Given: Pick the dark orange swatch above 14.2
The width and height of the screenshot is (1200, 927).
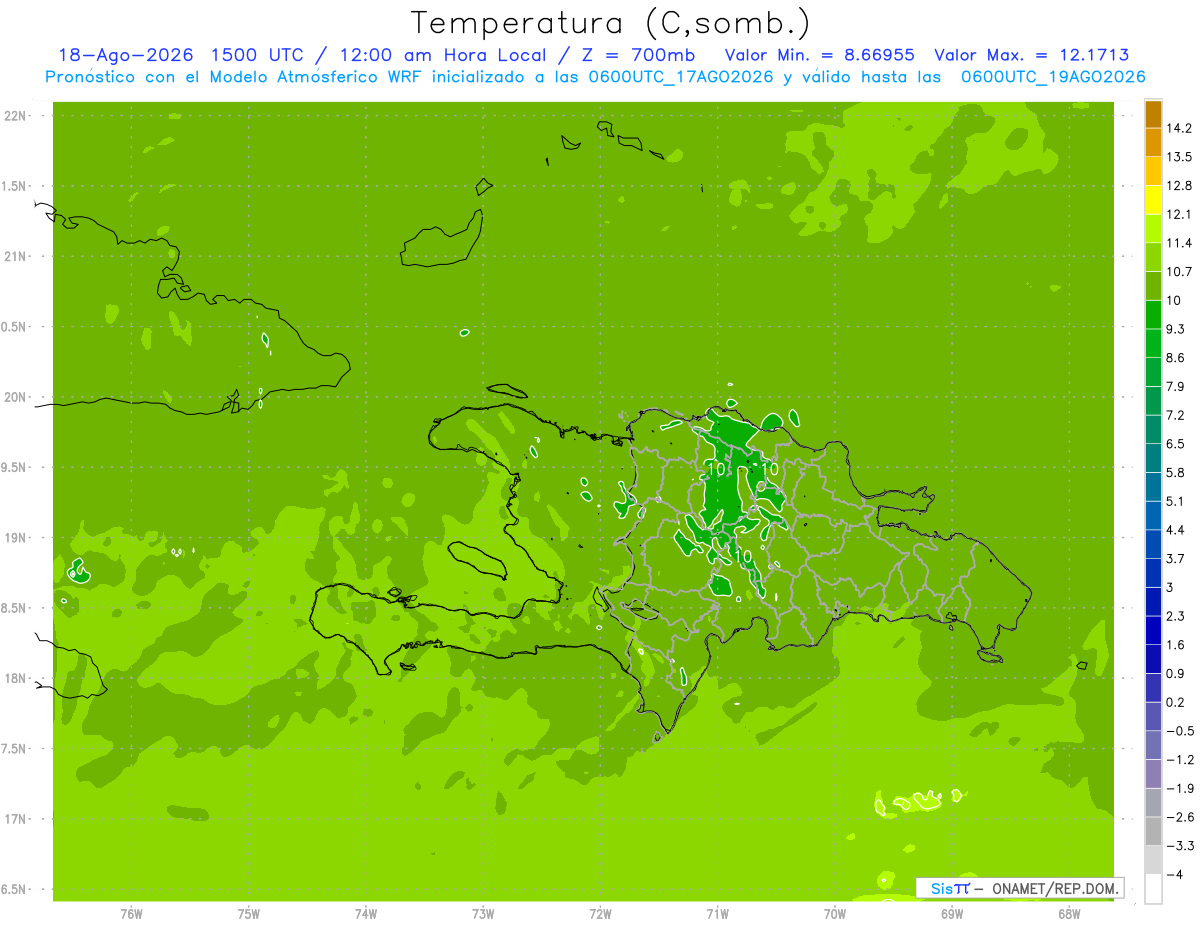Looking at the screenshot, I should [x=1153, y=113].
